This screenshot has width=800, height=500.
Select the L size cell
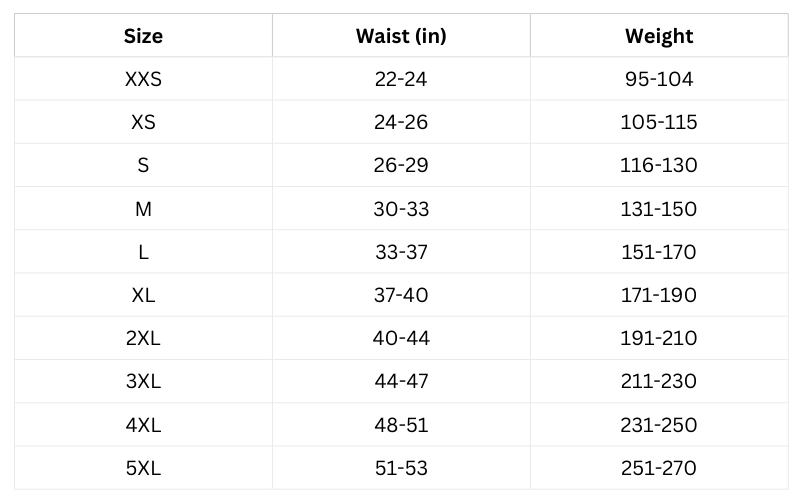[x=143, y=252]
